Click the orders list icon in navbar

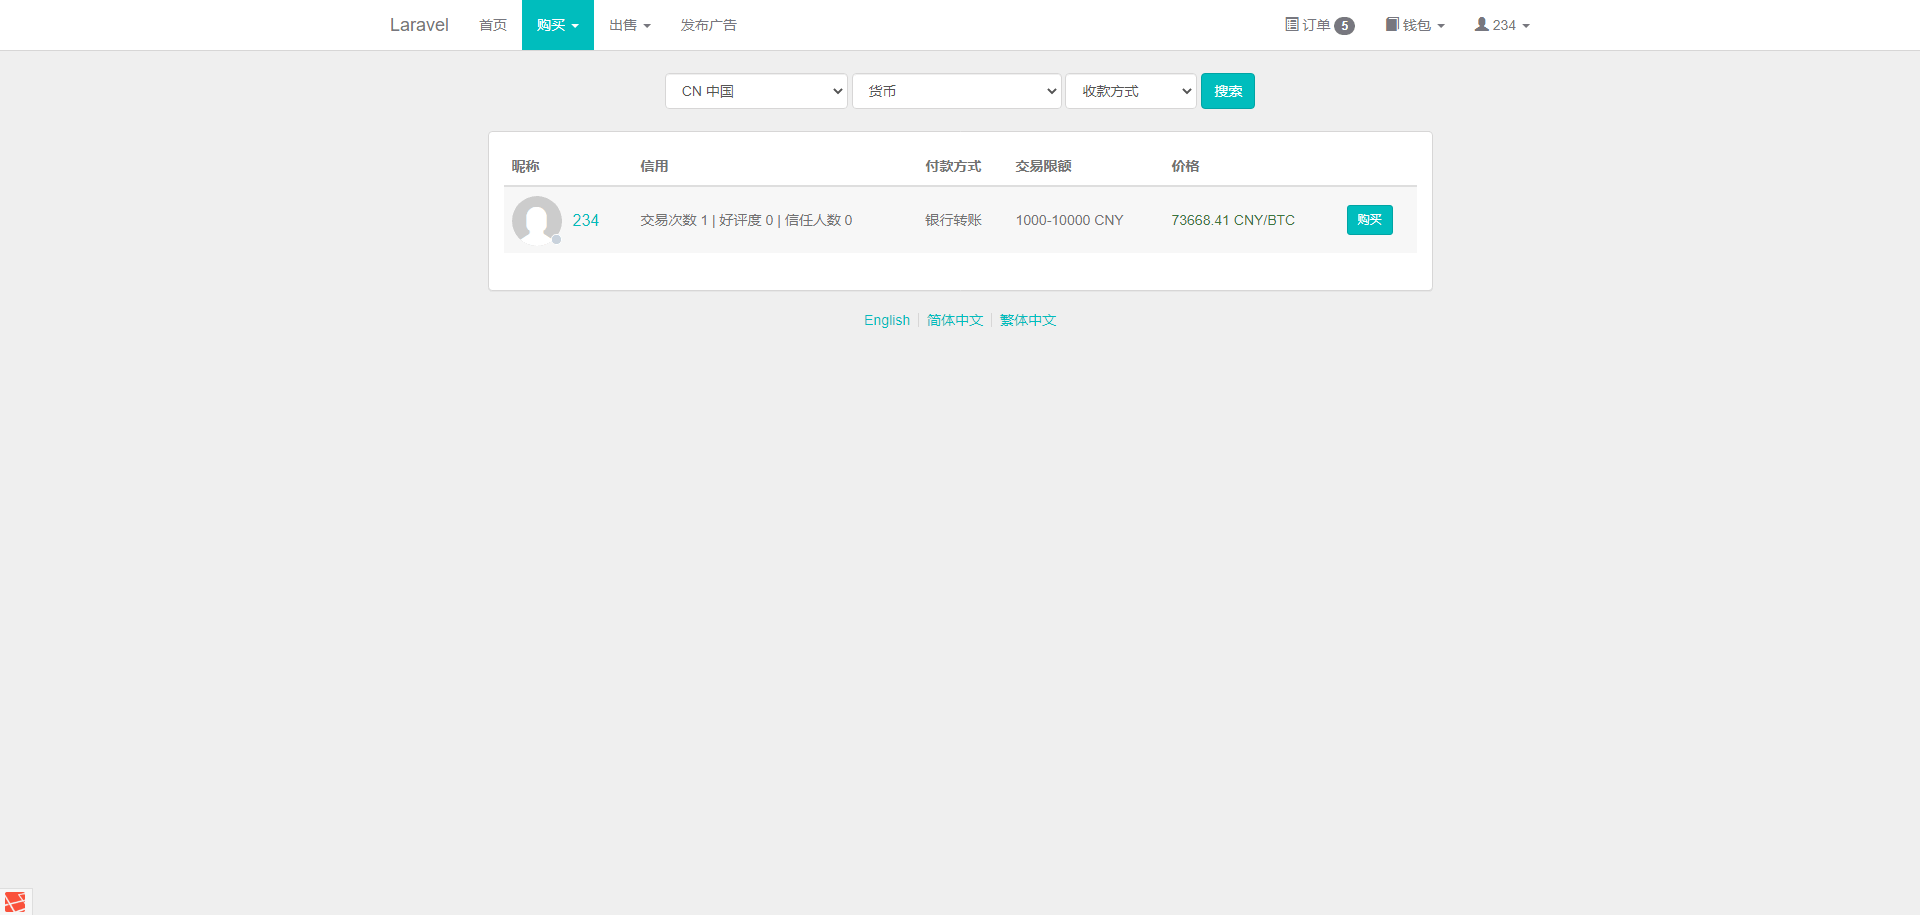[x=1291, y=24]
